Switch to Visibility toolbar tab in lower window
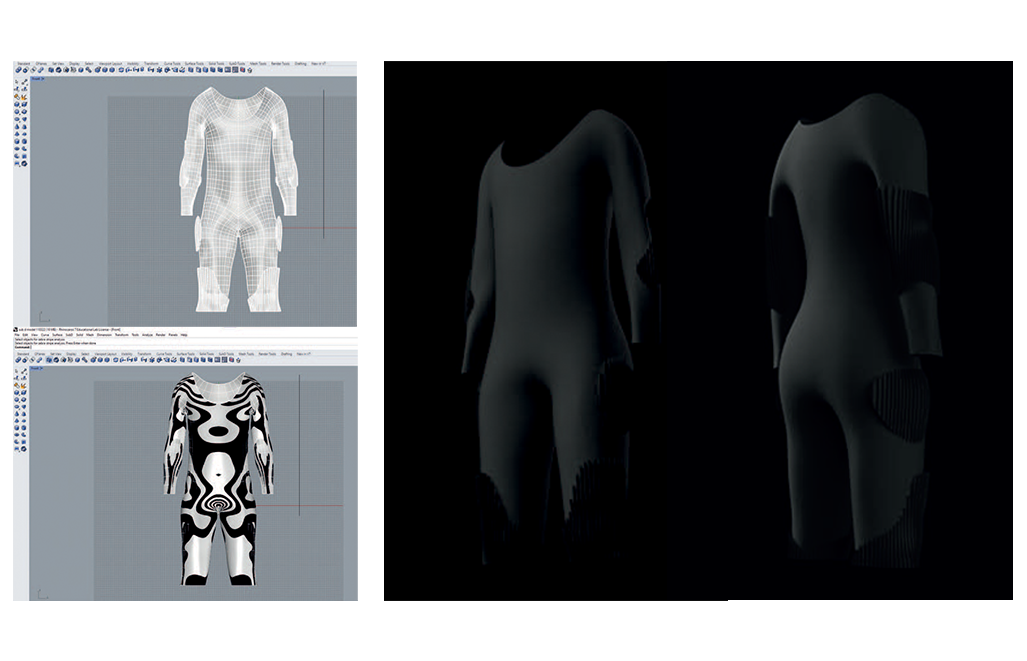 pyautogui.click(x=126, y=354)
